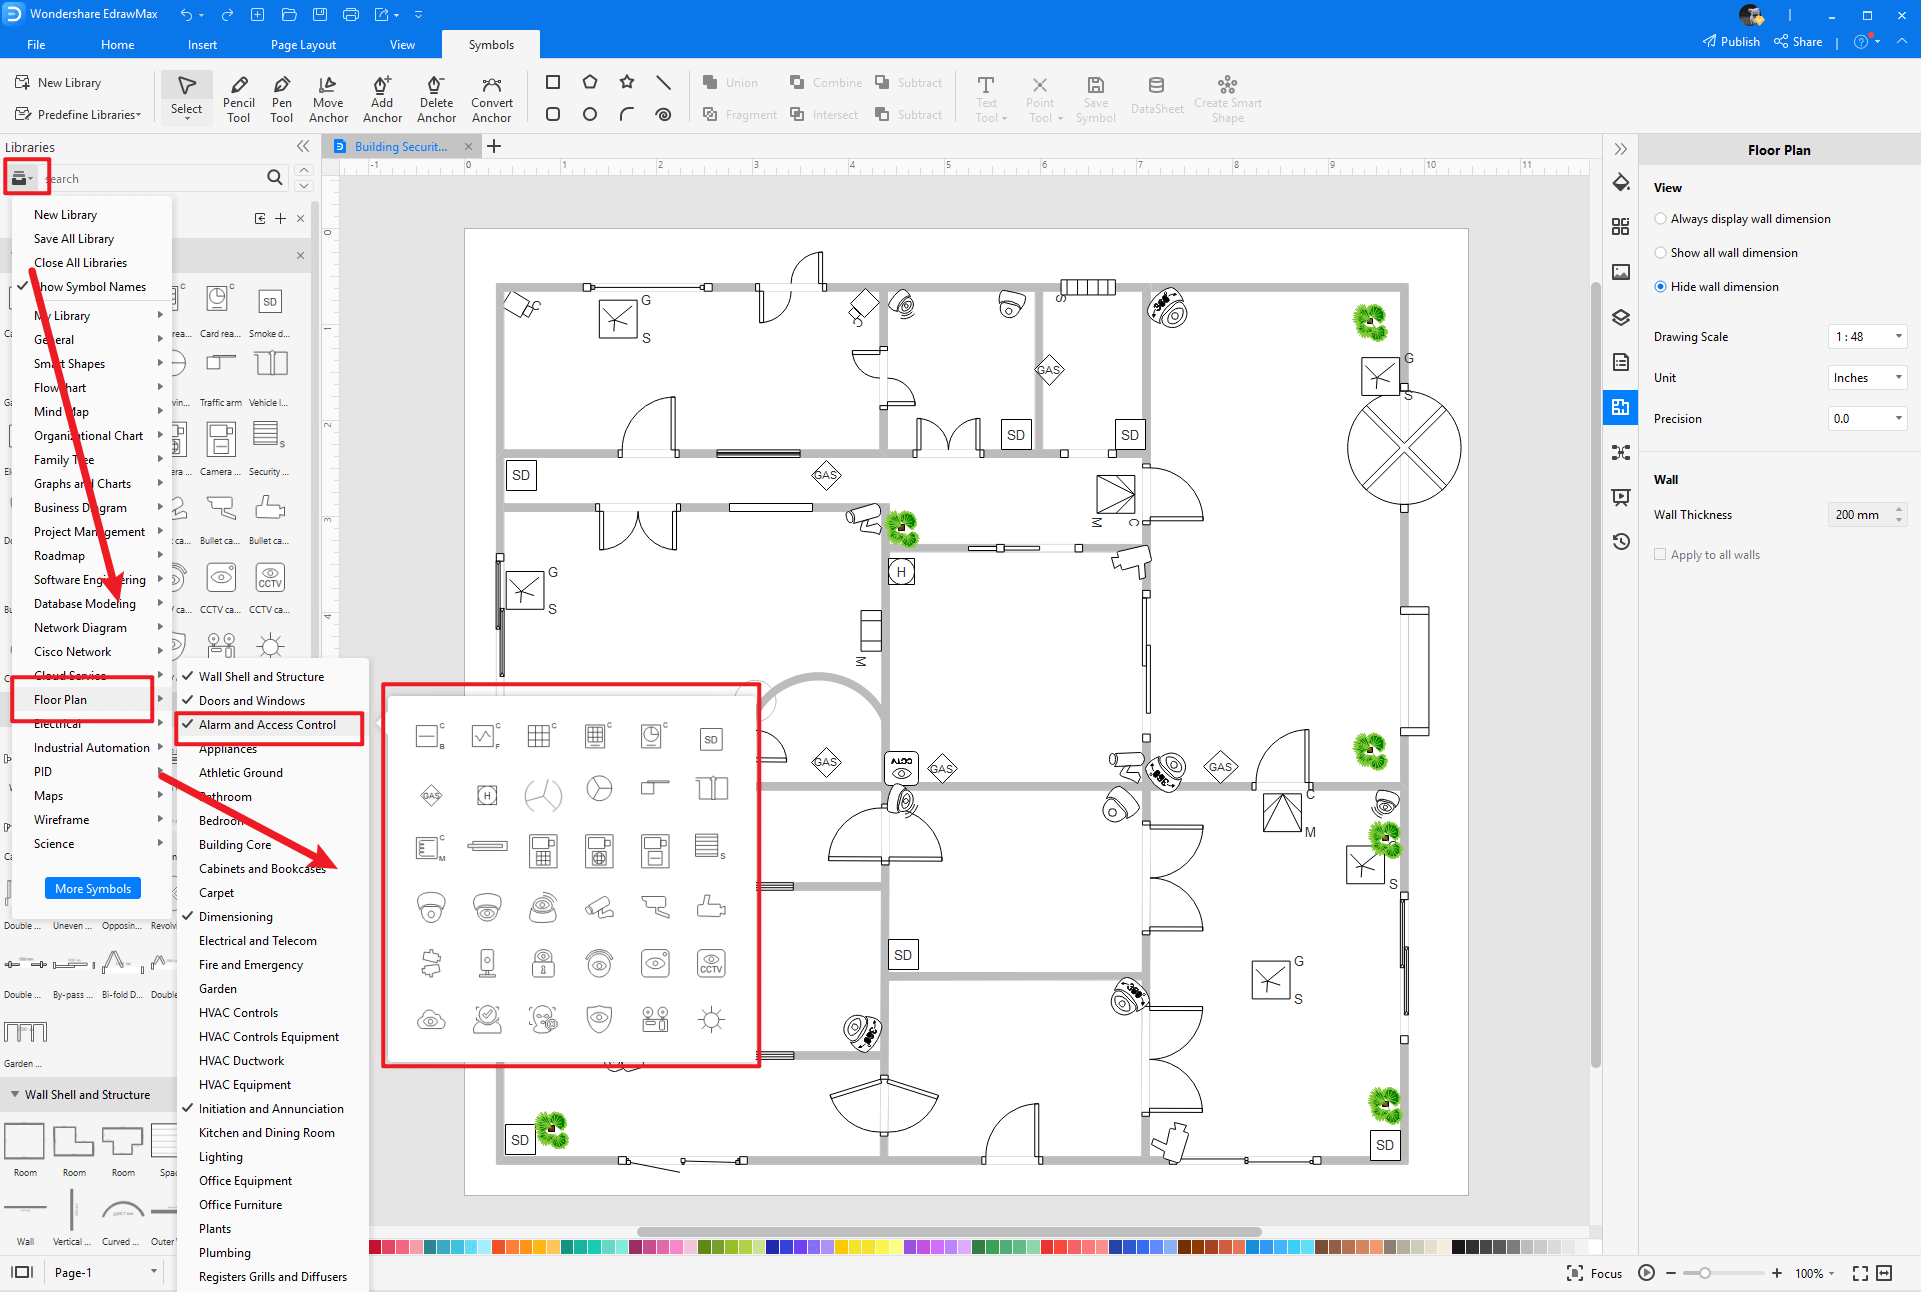Select Show all wall dimension
Screen dimensions: 1921x1292
point(1726,253)
